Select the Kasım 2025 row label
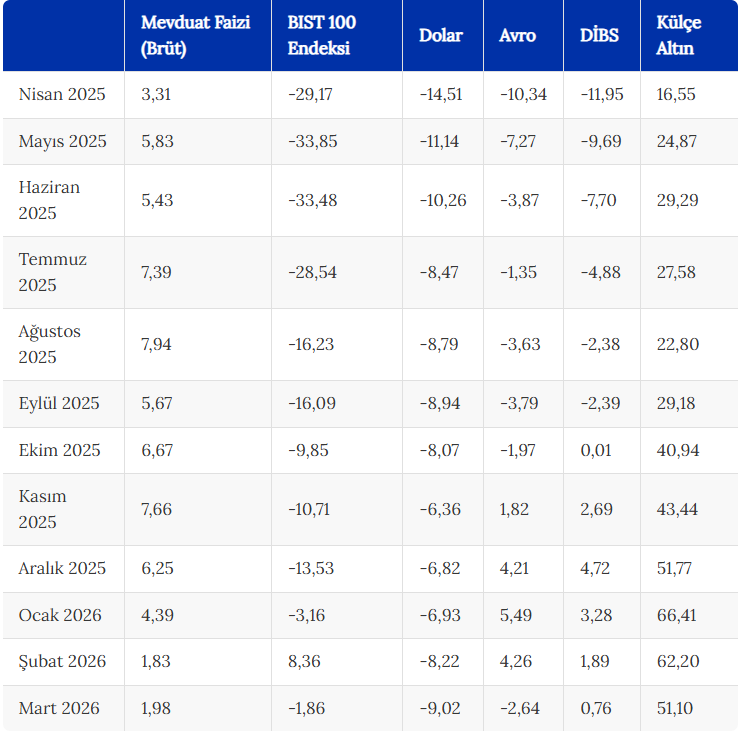The width and height of the screenshot is (741, 736). click(x=43, y=509)
